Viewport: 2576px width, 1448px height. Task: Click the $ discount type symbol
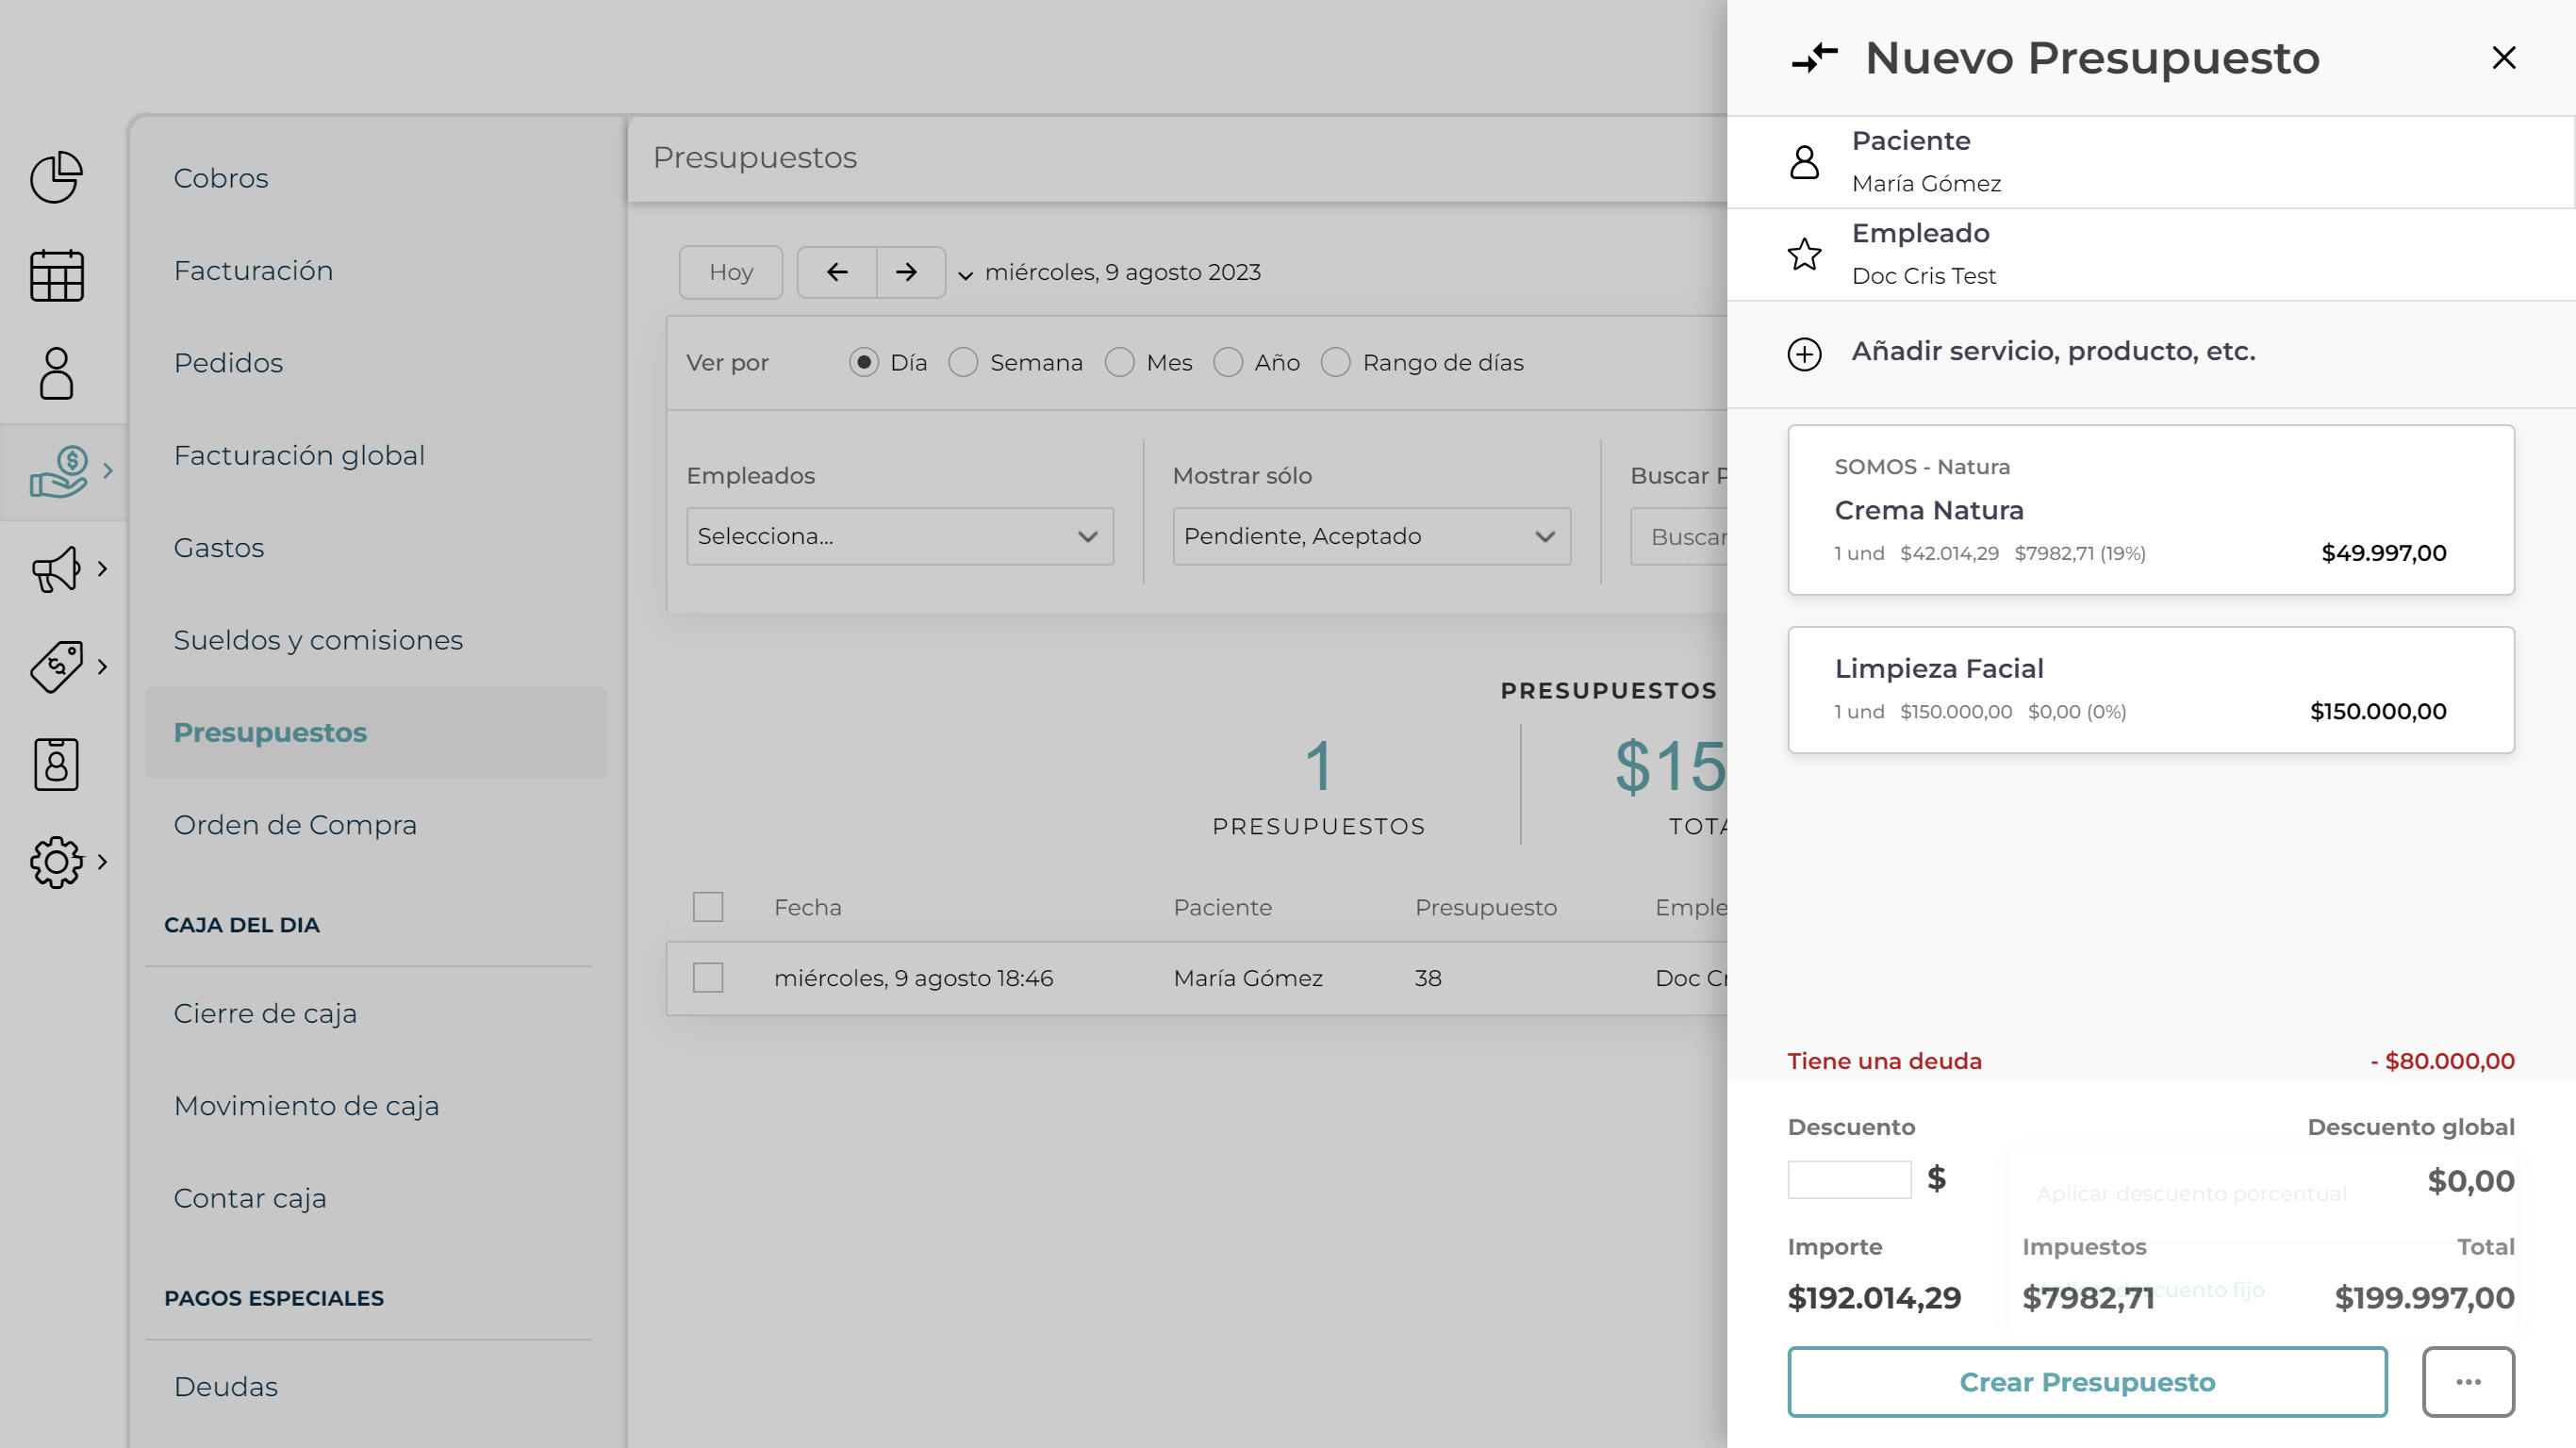tap(1937, 1179)
